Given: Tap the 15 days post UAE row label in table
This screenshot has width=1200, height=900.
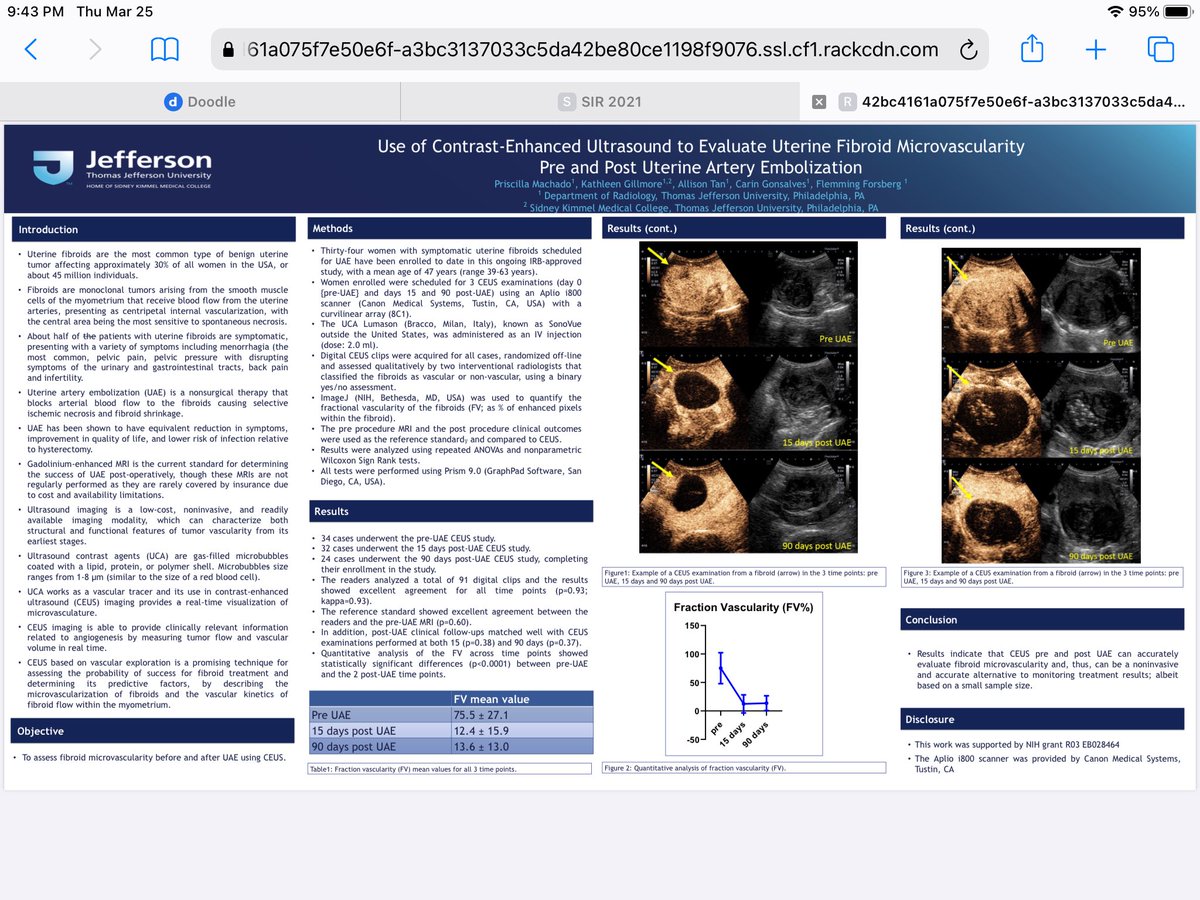Looking at the screenshot, I should 380,731.
